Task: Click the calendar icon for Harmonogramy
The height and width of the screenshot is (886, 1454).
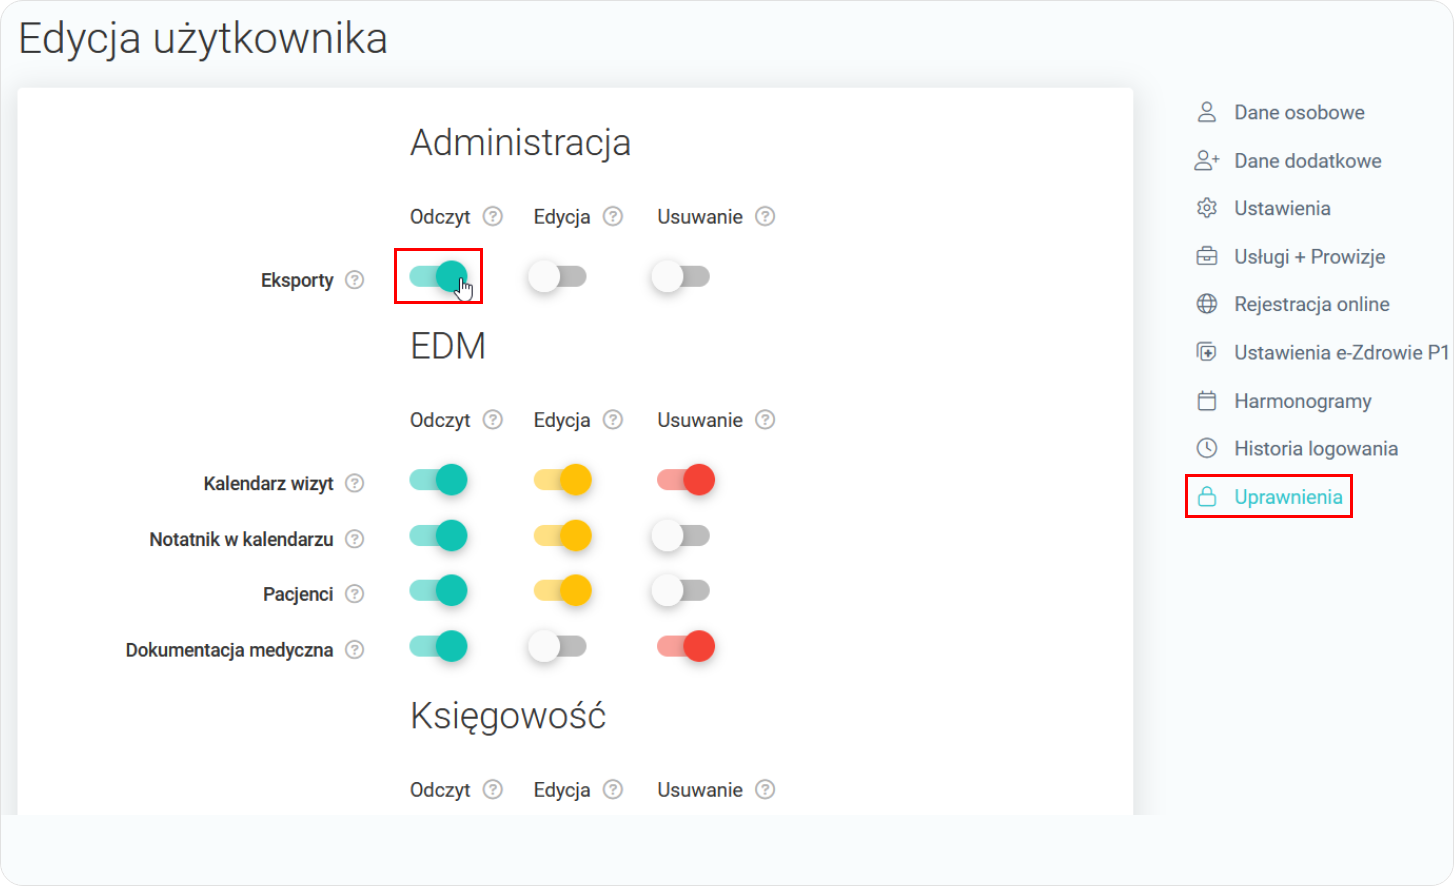Action: pos(1207,401)
